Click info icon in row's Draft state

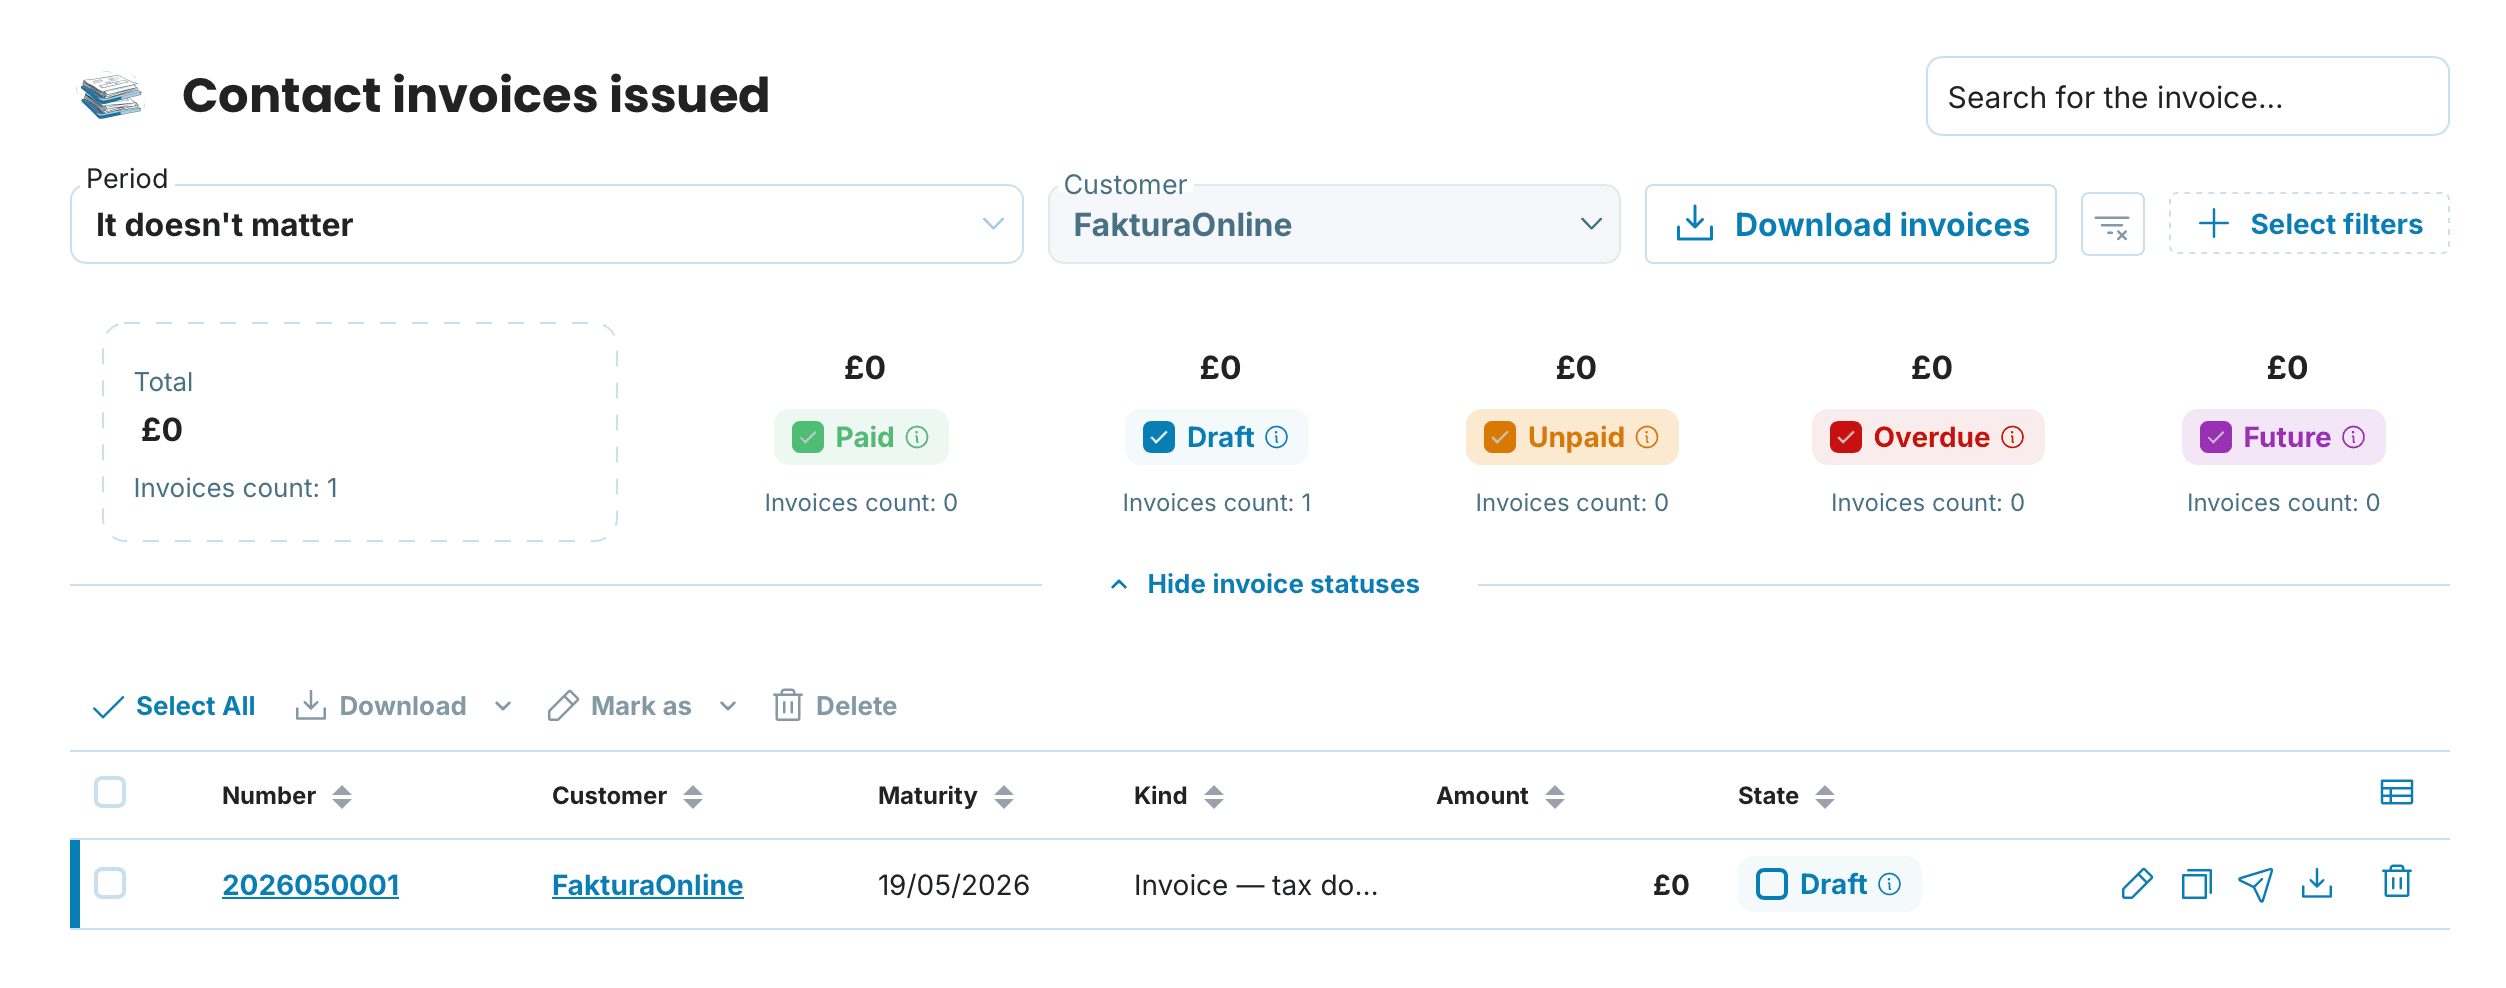click(x=1890, y=884)
